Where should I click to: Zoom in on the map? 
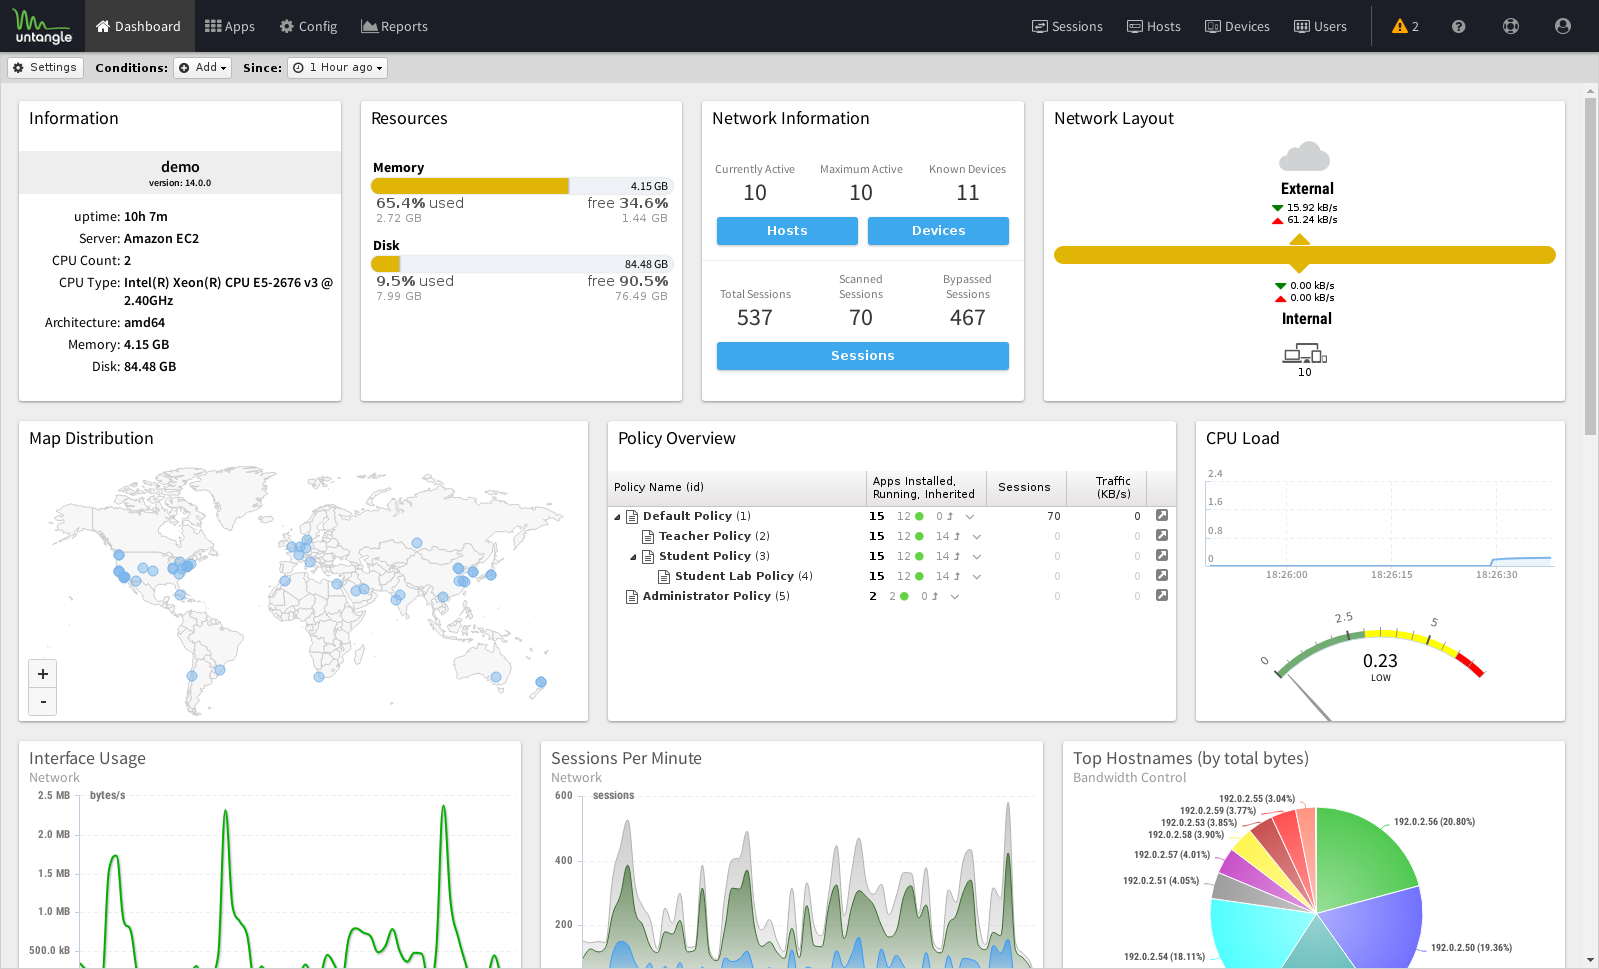click(43, 674)
